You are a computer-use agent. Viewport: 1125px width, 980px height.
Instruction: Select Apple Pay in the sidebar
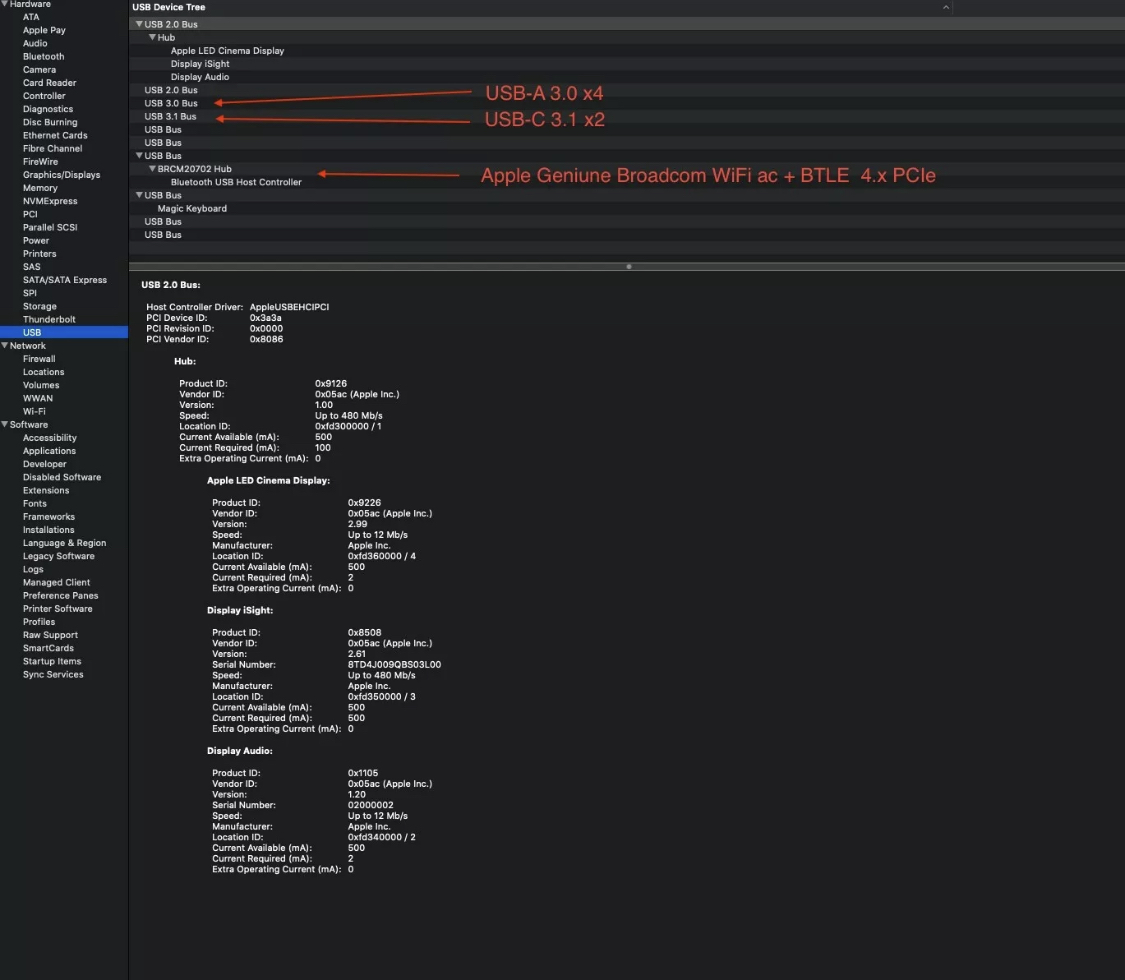(44, 30)
